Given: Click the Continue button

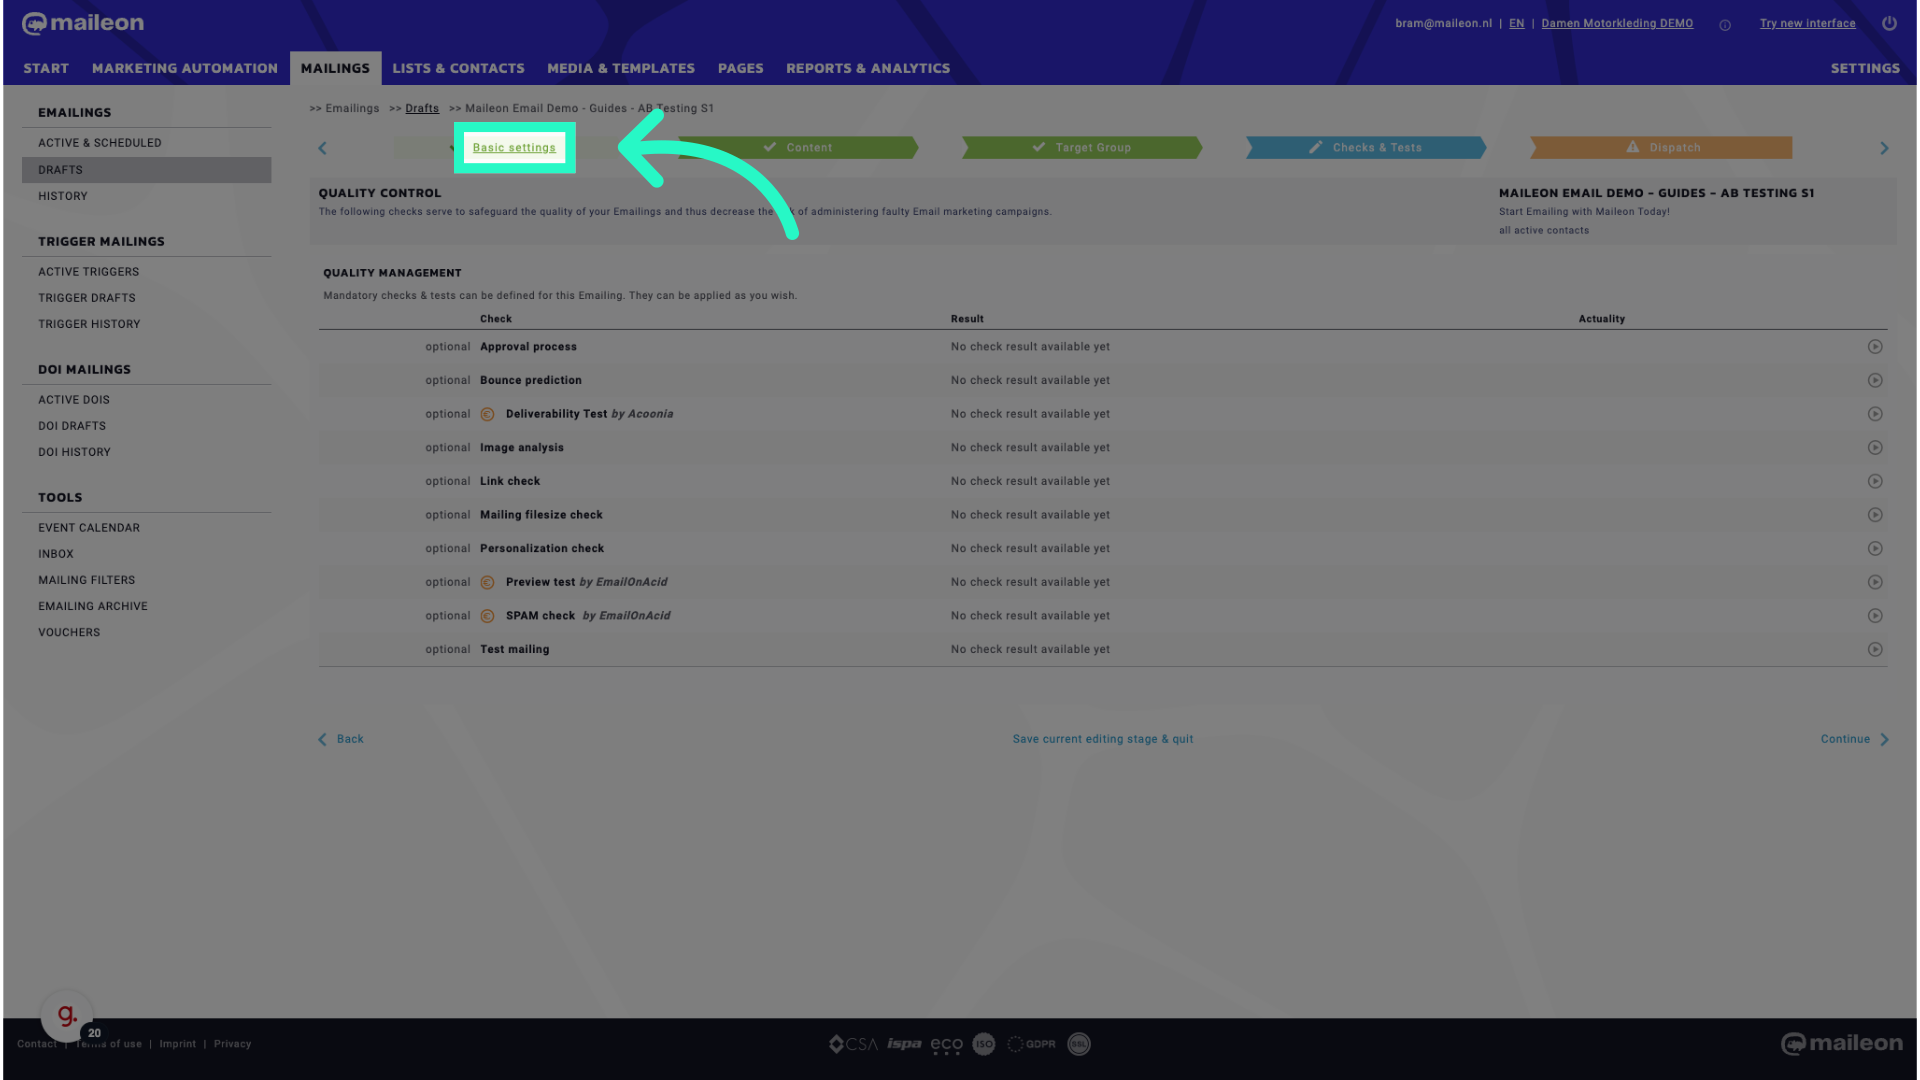Looking at the screenshot, I should click(x=1845, y=738).
